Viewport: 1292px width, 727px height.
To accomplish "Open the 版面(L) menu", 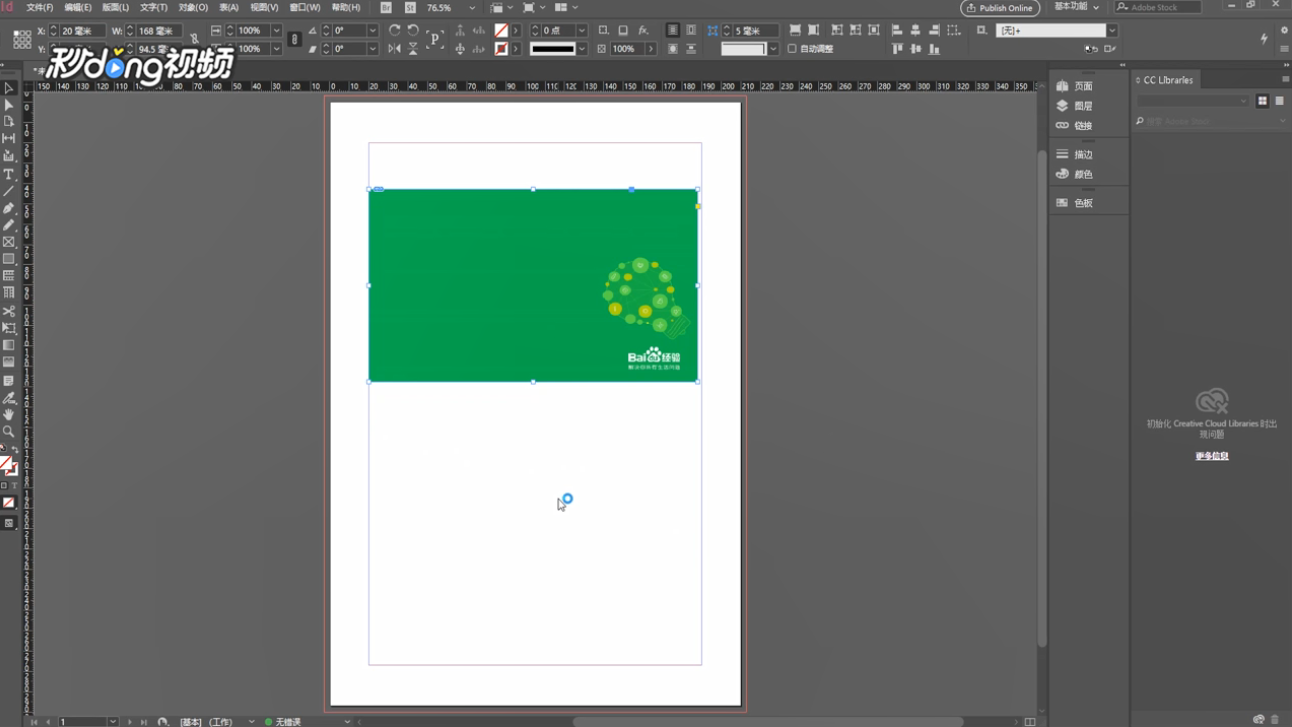I will click(115, 7).
